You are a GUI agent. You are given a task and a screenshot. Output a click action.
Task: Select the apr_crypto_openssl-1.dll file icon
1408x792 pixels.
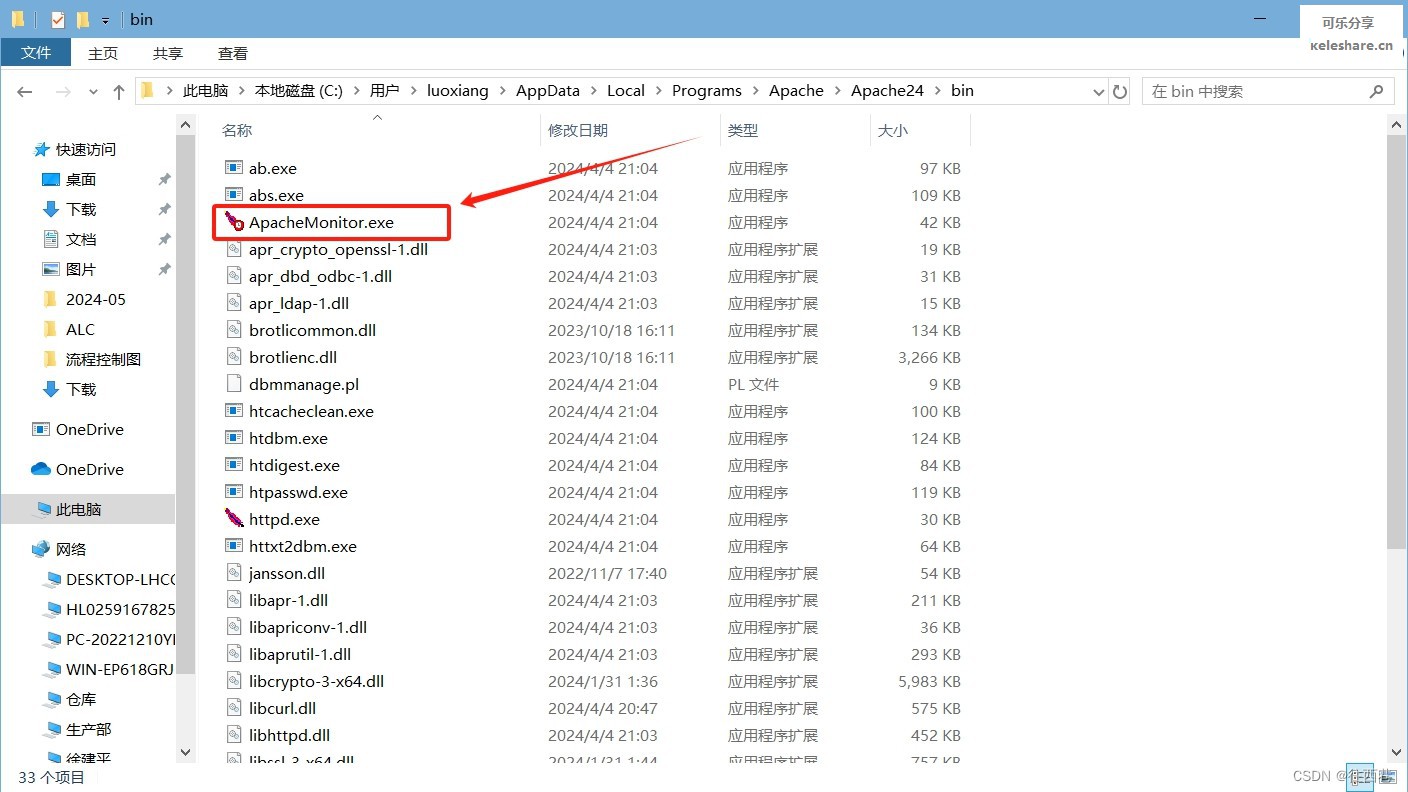[x=234, y=249]
